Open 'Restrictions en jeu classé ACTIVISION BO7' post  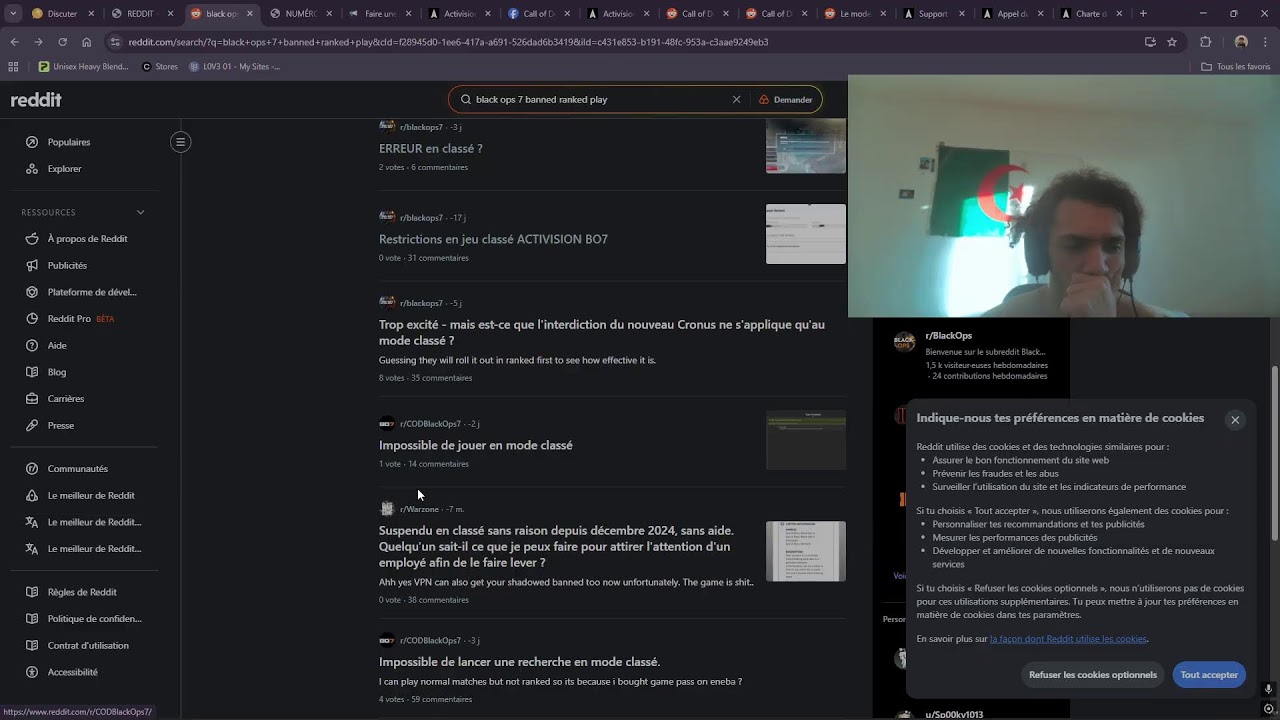tap(493, 240)
